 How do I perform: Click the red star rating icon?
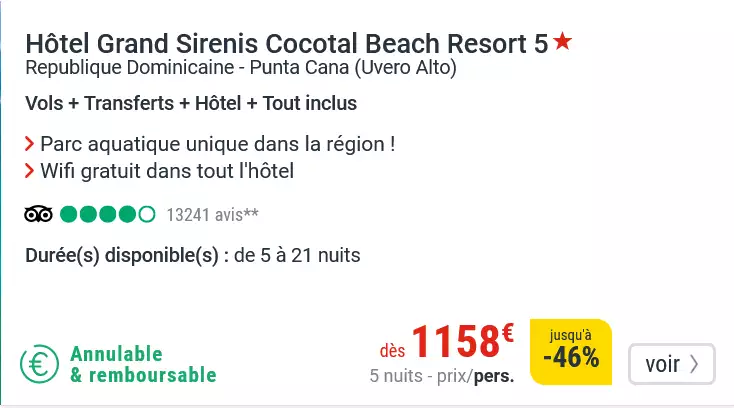point(563,42)
